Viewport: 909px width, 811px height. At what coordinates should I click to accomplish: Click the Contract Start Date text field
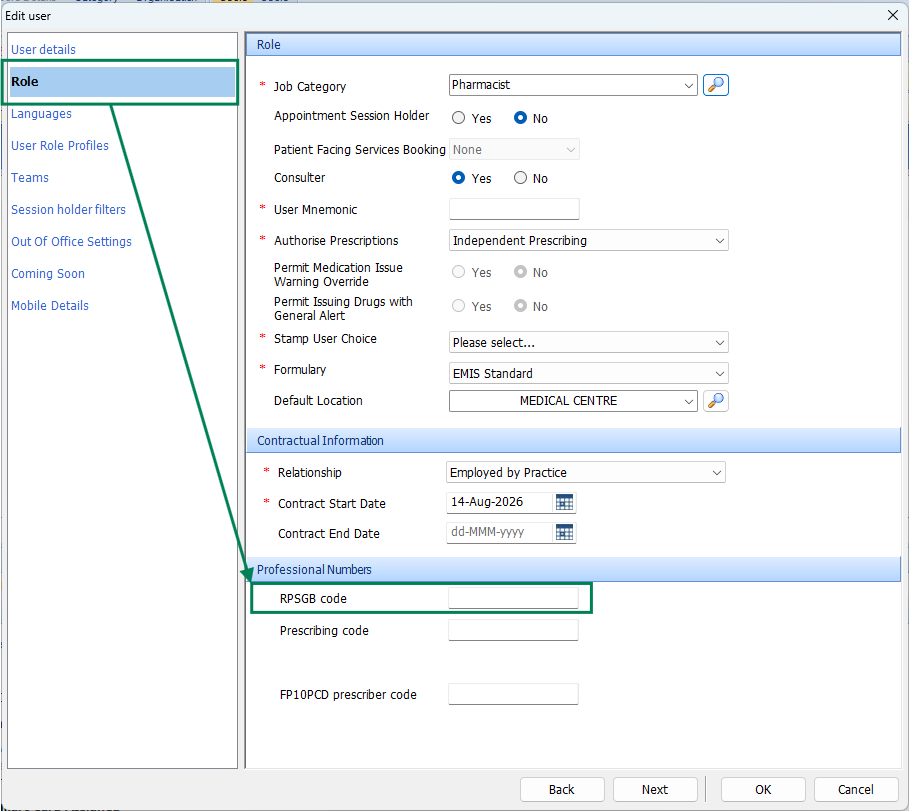coord(500,503)
